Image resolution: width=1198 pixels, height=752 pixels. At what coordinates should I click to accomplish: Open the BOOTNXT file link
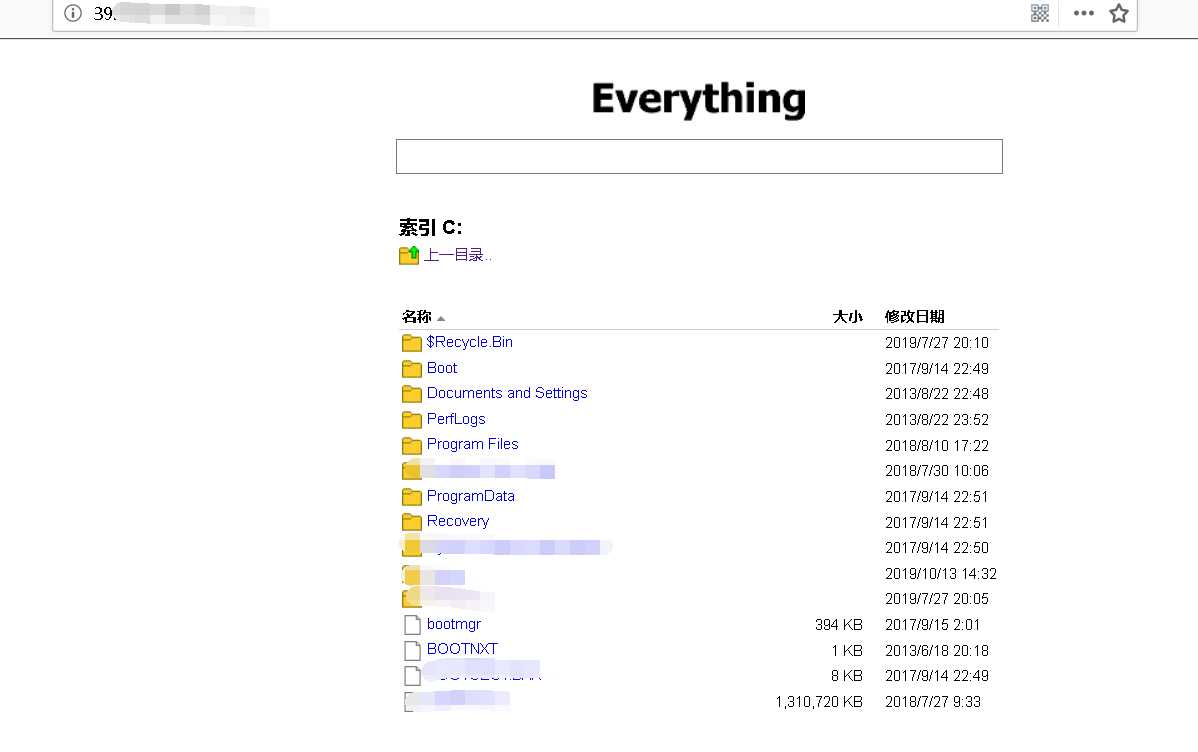pyautogui.click(x=462, y=649)
